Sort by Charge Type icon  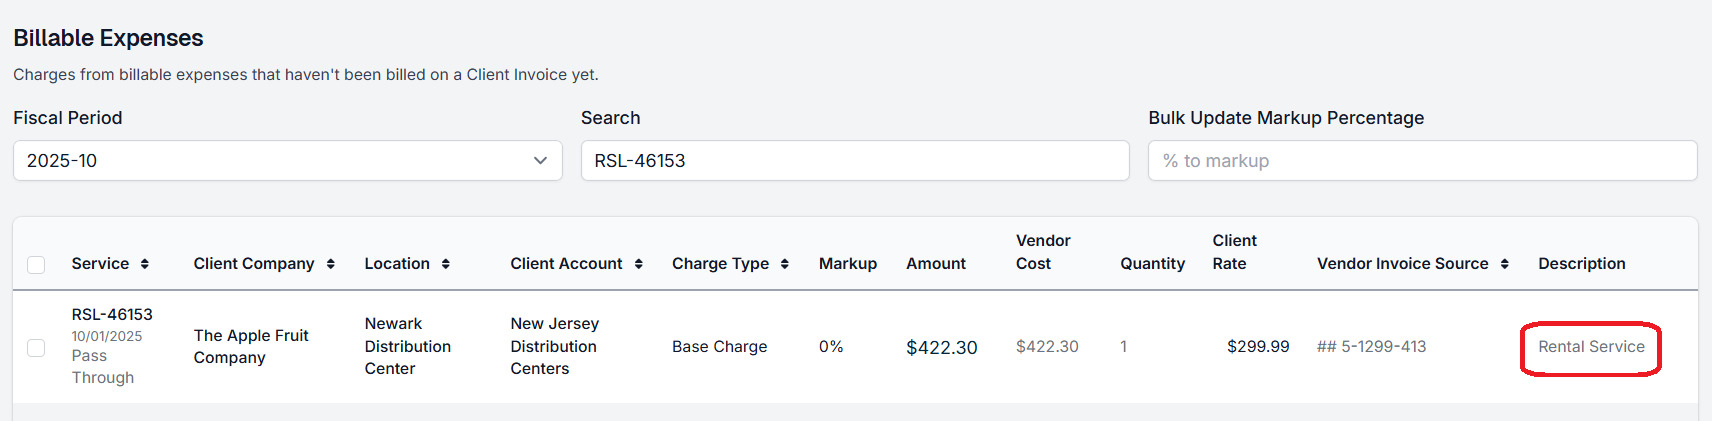[785, 264]
